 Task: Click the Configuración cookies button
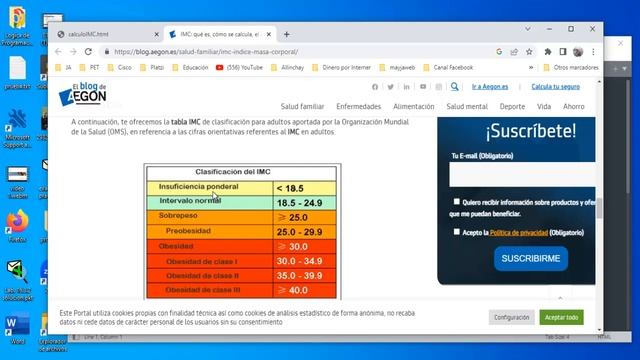511,317
